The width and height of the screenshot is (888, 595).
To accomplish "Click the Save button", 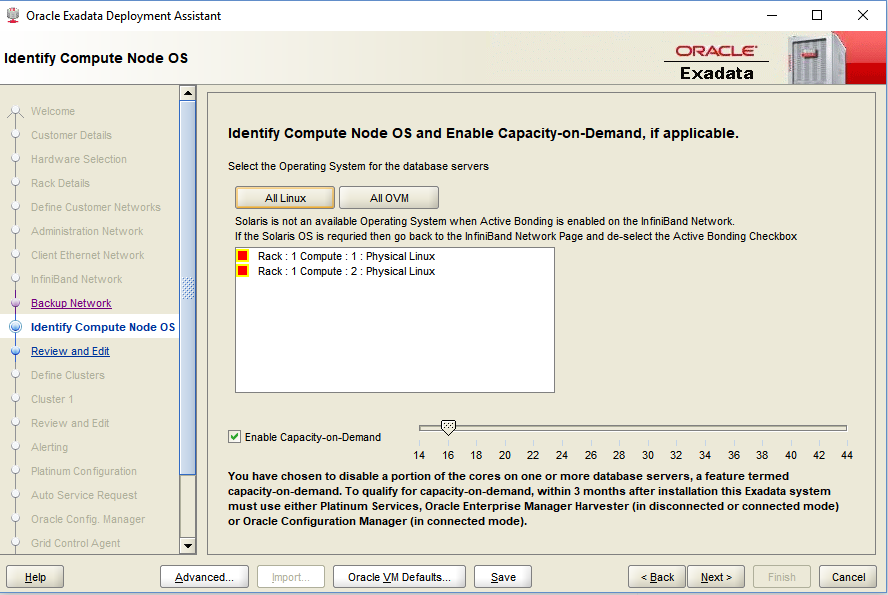I will (503, 577).
